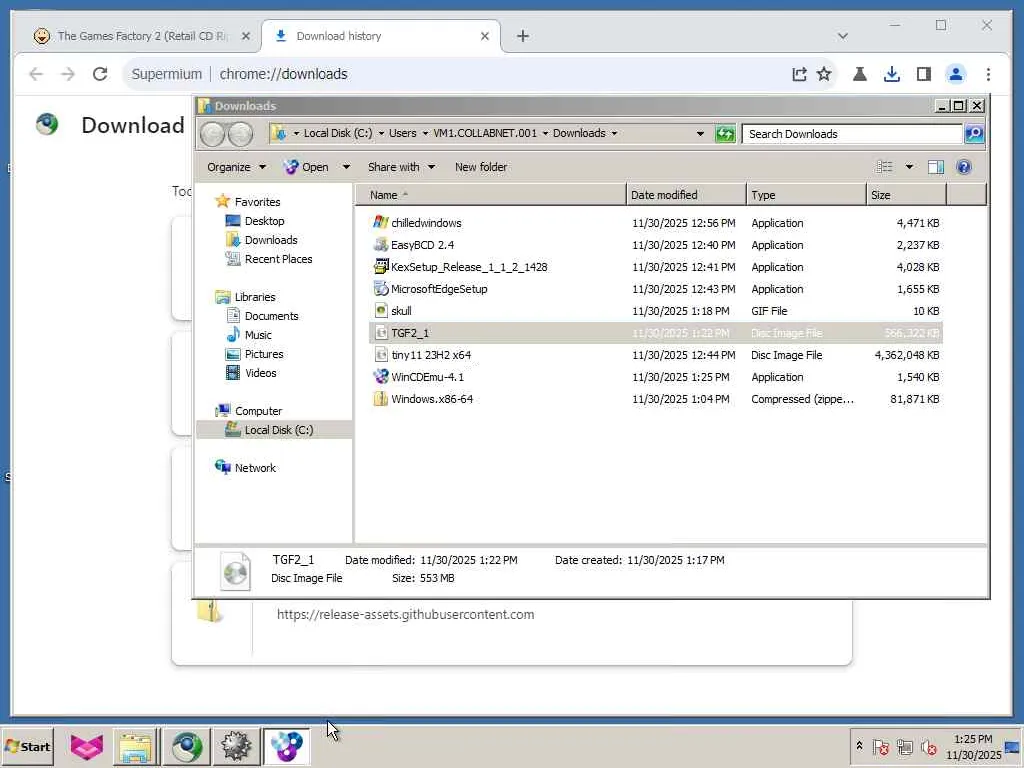
Task: Sort files by Type column
Action: pos(806,195)
